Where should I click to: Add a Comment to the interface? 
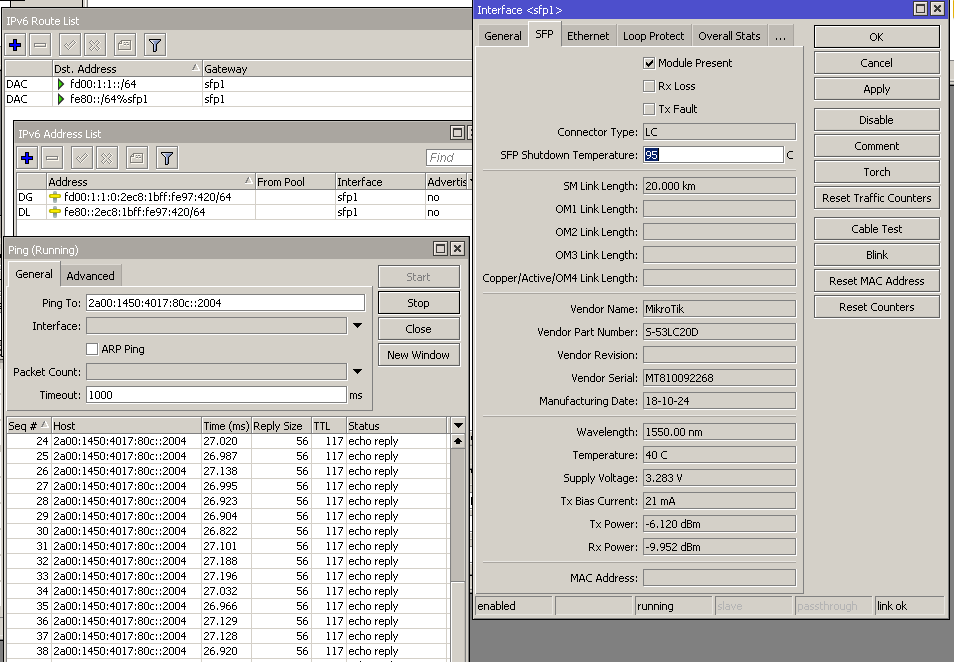877,147
